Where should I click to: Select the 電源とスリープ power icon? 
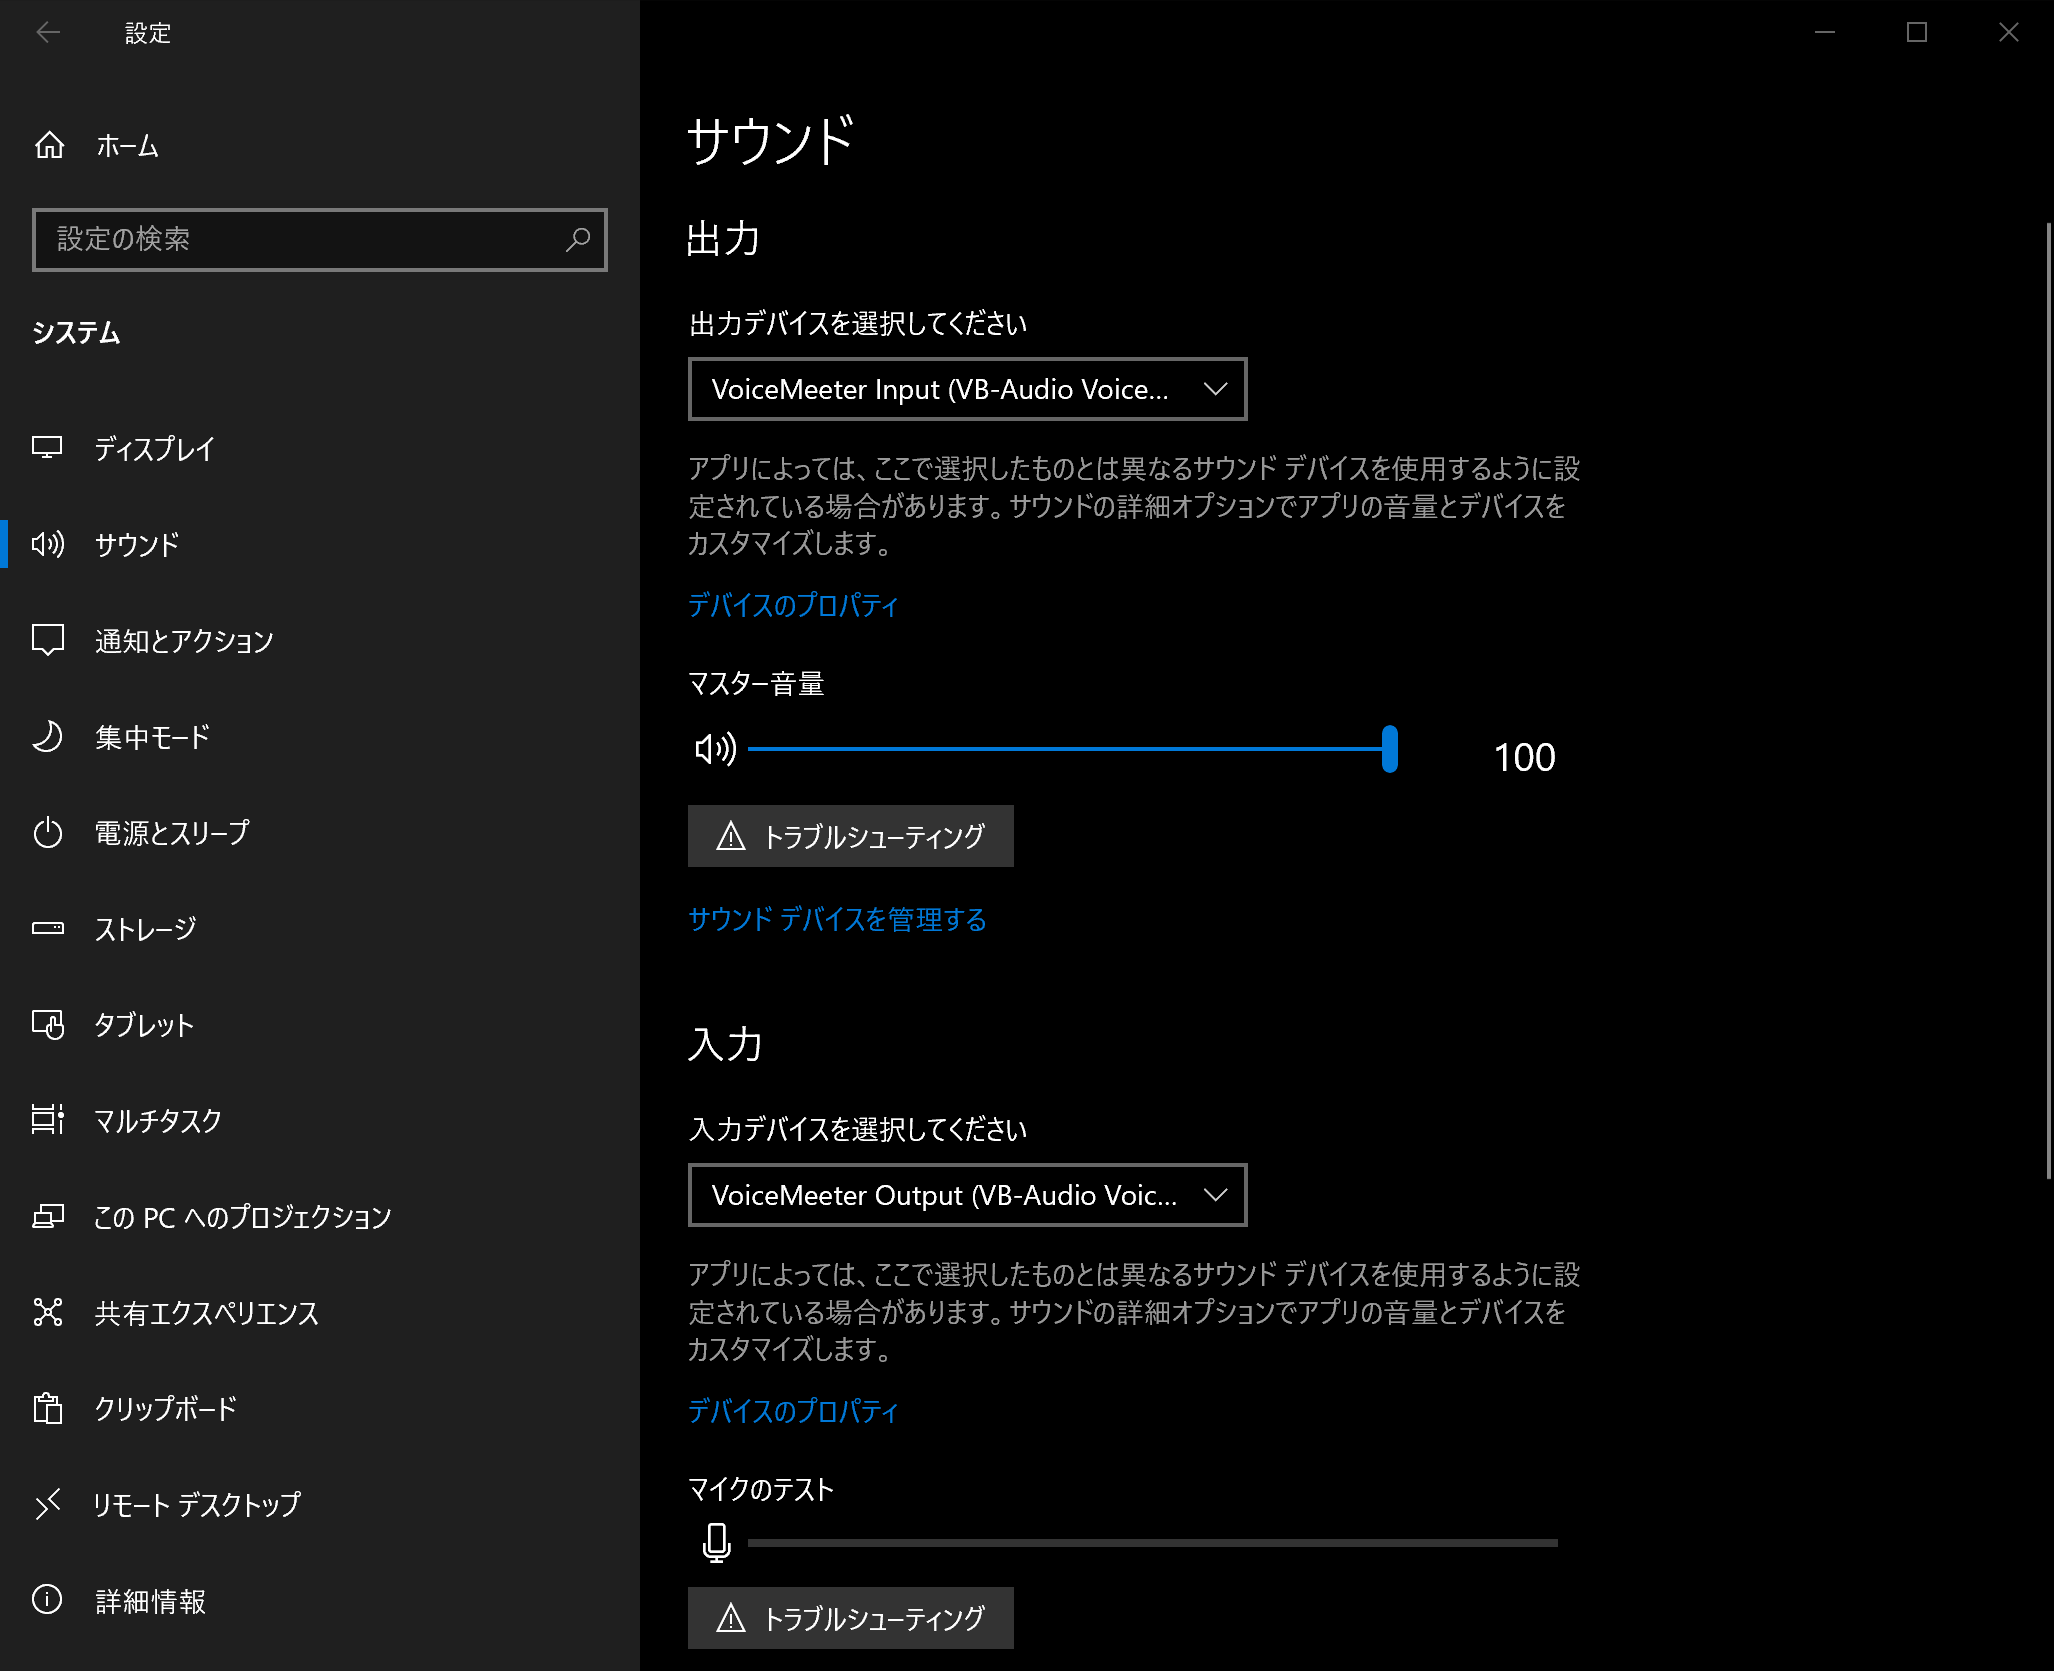click(48, 832)
